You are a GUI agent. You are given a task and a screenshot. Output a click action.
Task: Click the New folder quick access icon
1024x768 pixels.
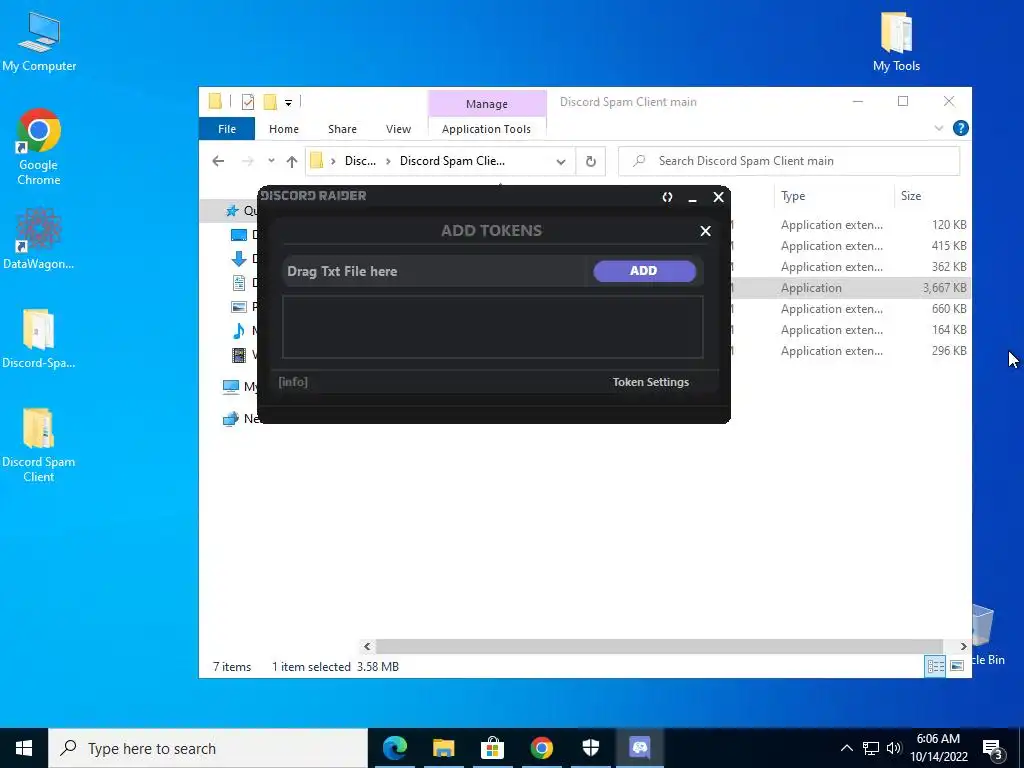(x=270, y=101)
